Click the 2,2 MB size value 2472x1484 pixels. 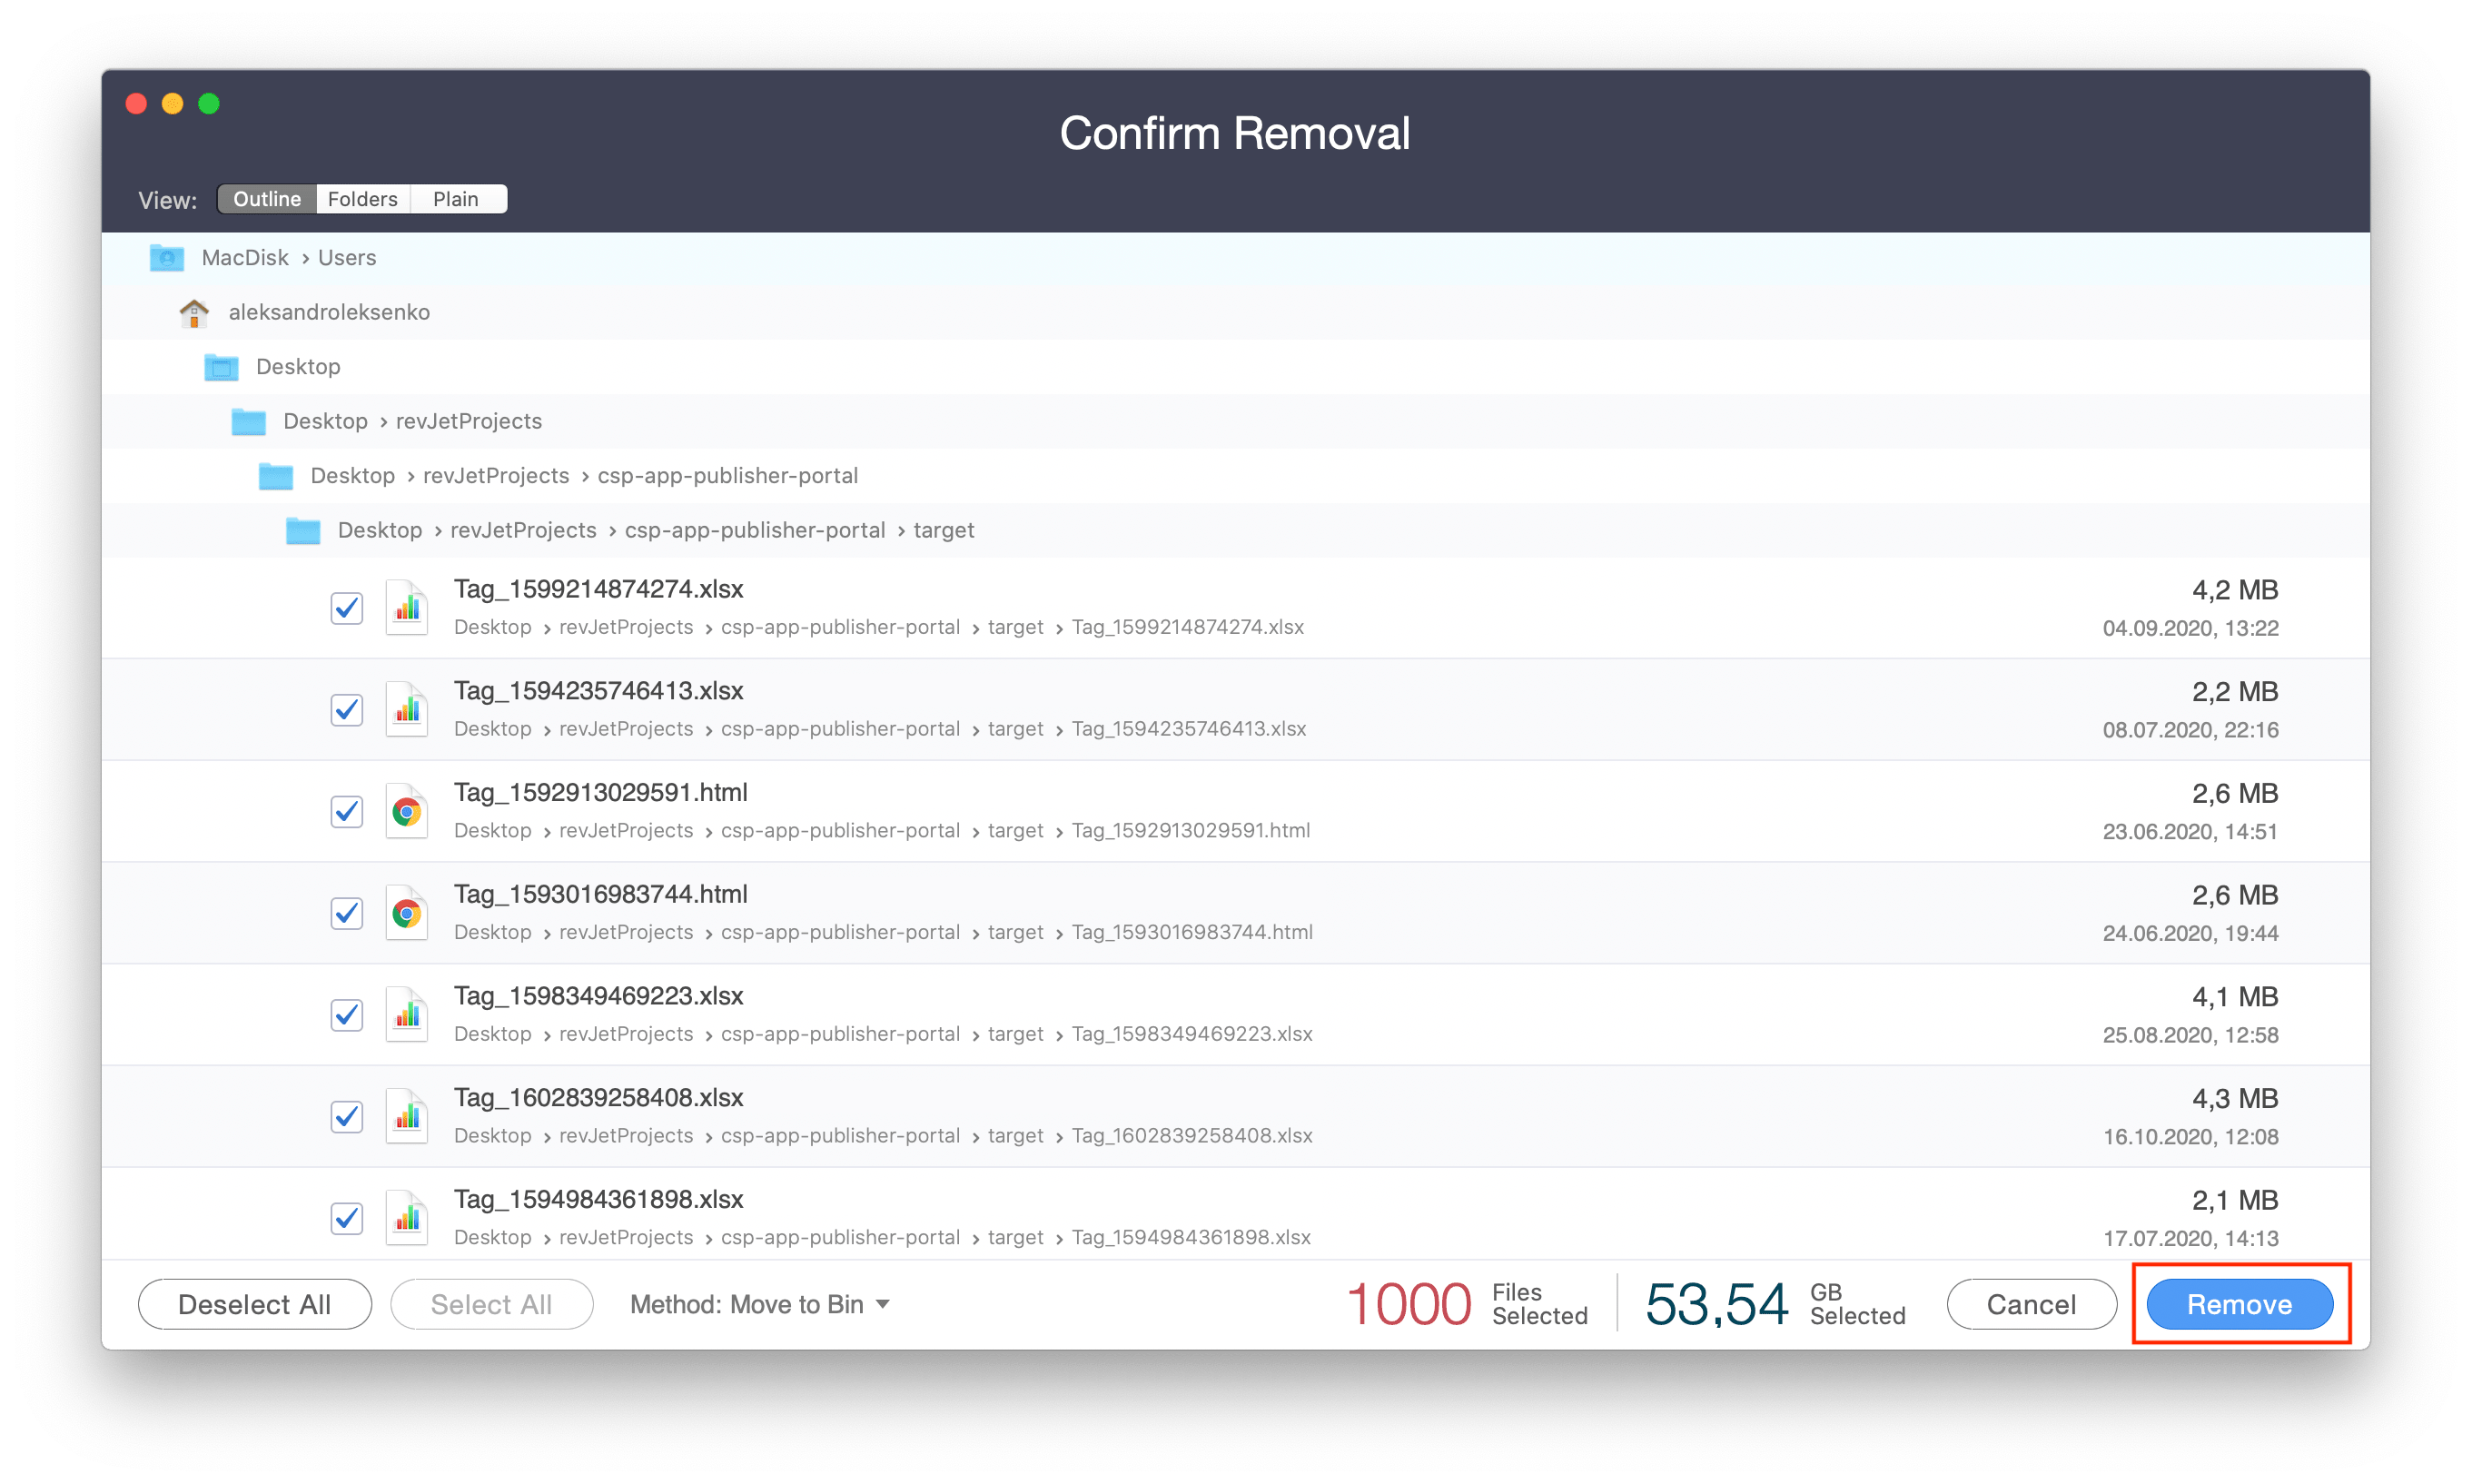[2235, 692]
